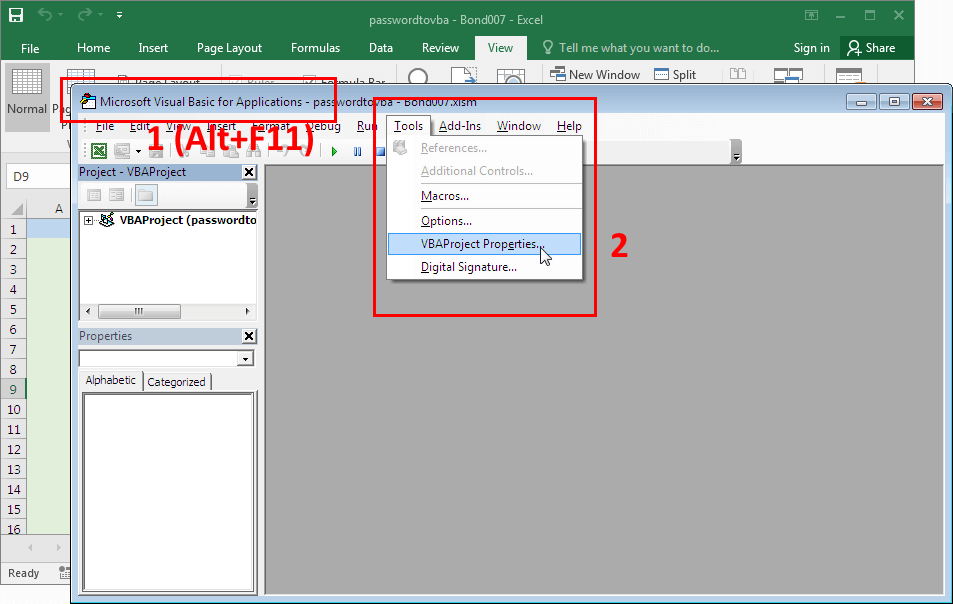Screen dimensions: 953x604
Task: Expand the VBAProject tree node
Action: [87, 219]
